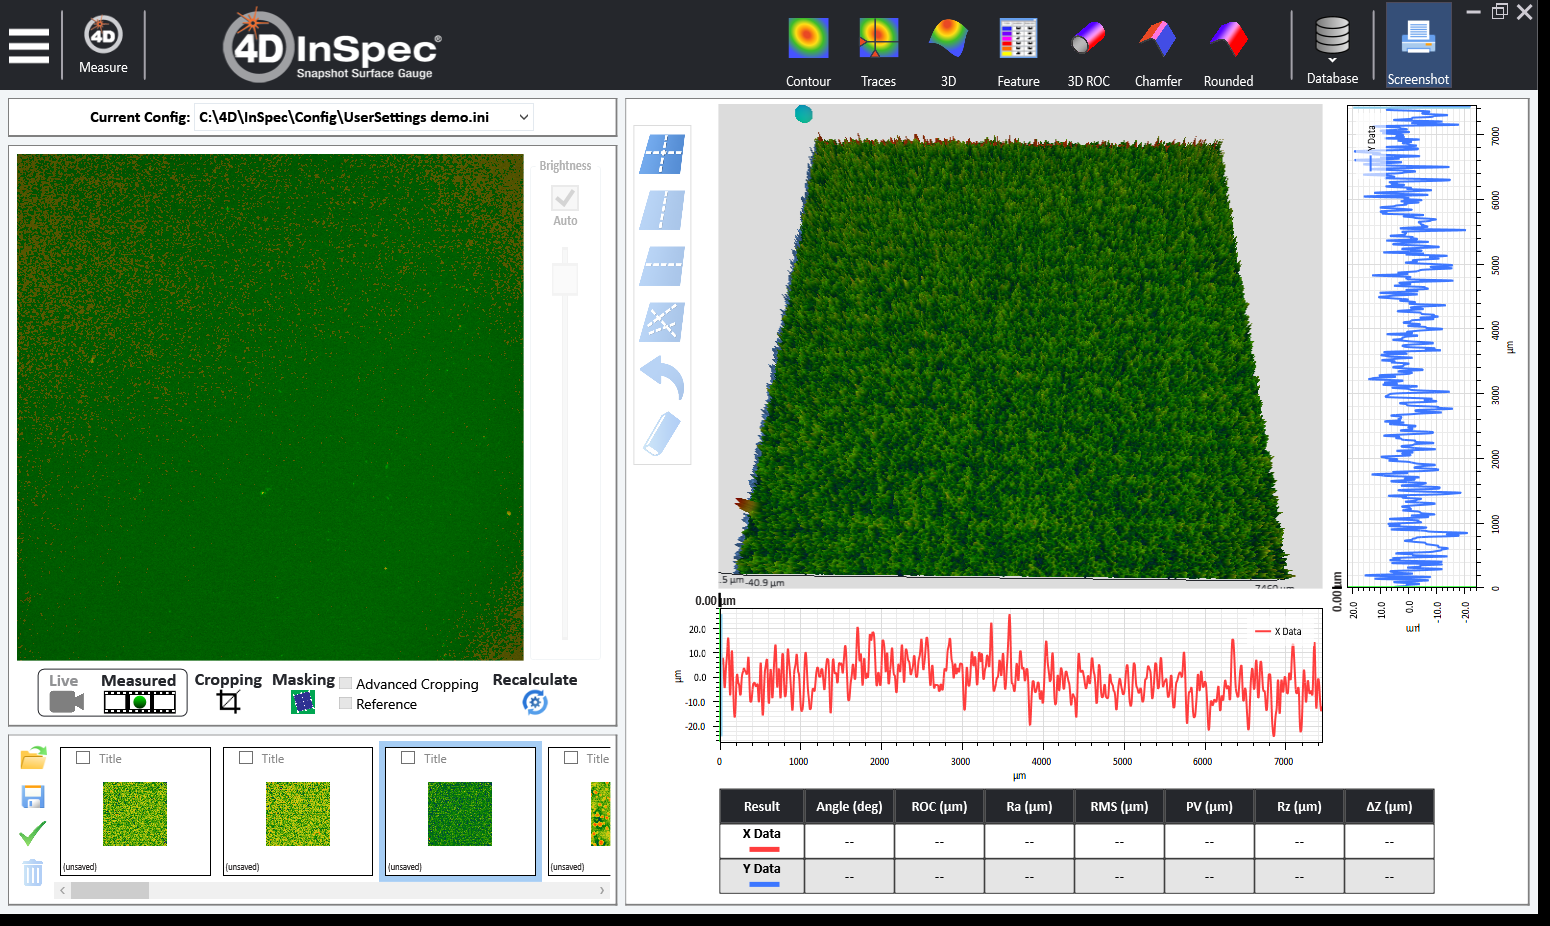Click the Measure button
1550x926 pixels.
coord(103,45)
